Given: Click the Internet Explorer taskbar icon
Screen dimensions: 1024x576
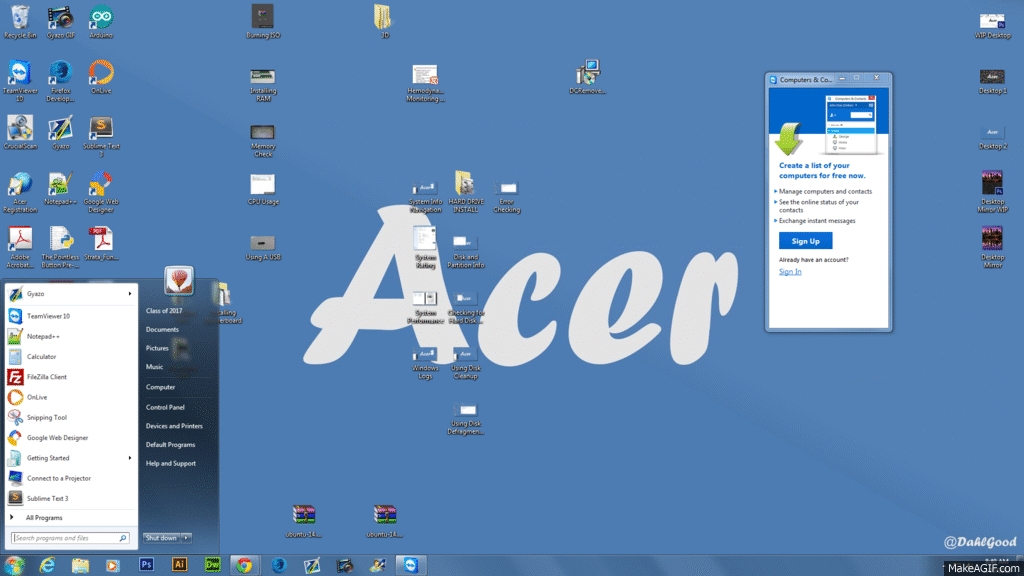Looking at the screenshot, I should (47, 565).
